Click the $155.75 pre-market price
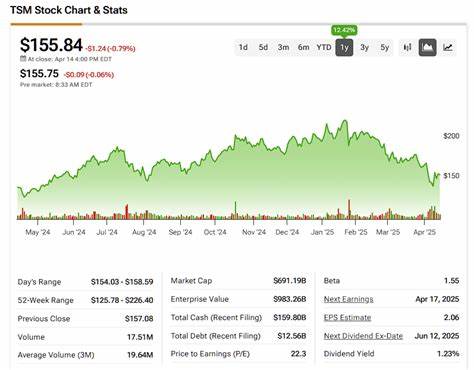474x370 pixels. (39, 73)
